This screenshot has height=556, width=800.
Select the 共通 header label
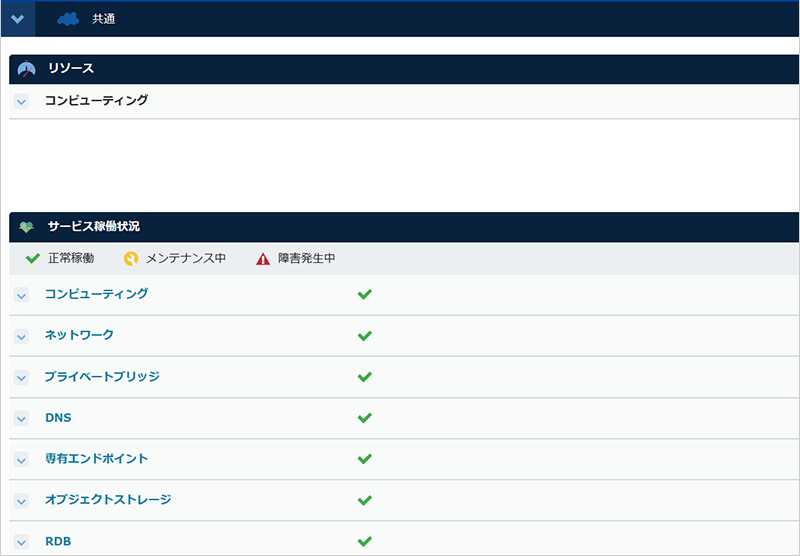pyautogui.click(x=104, y=19)
